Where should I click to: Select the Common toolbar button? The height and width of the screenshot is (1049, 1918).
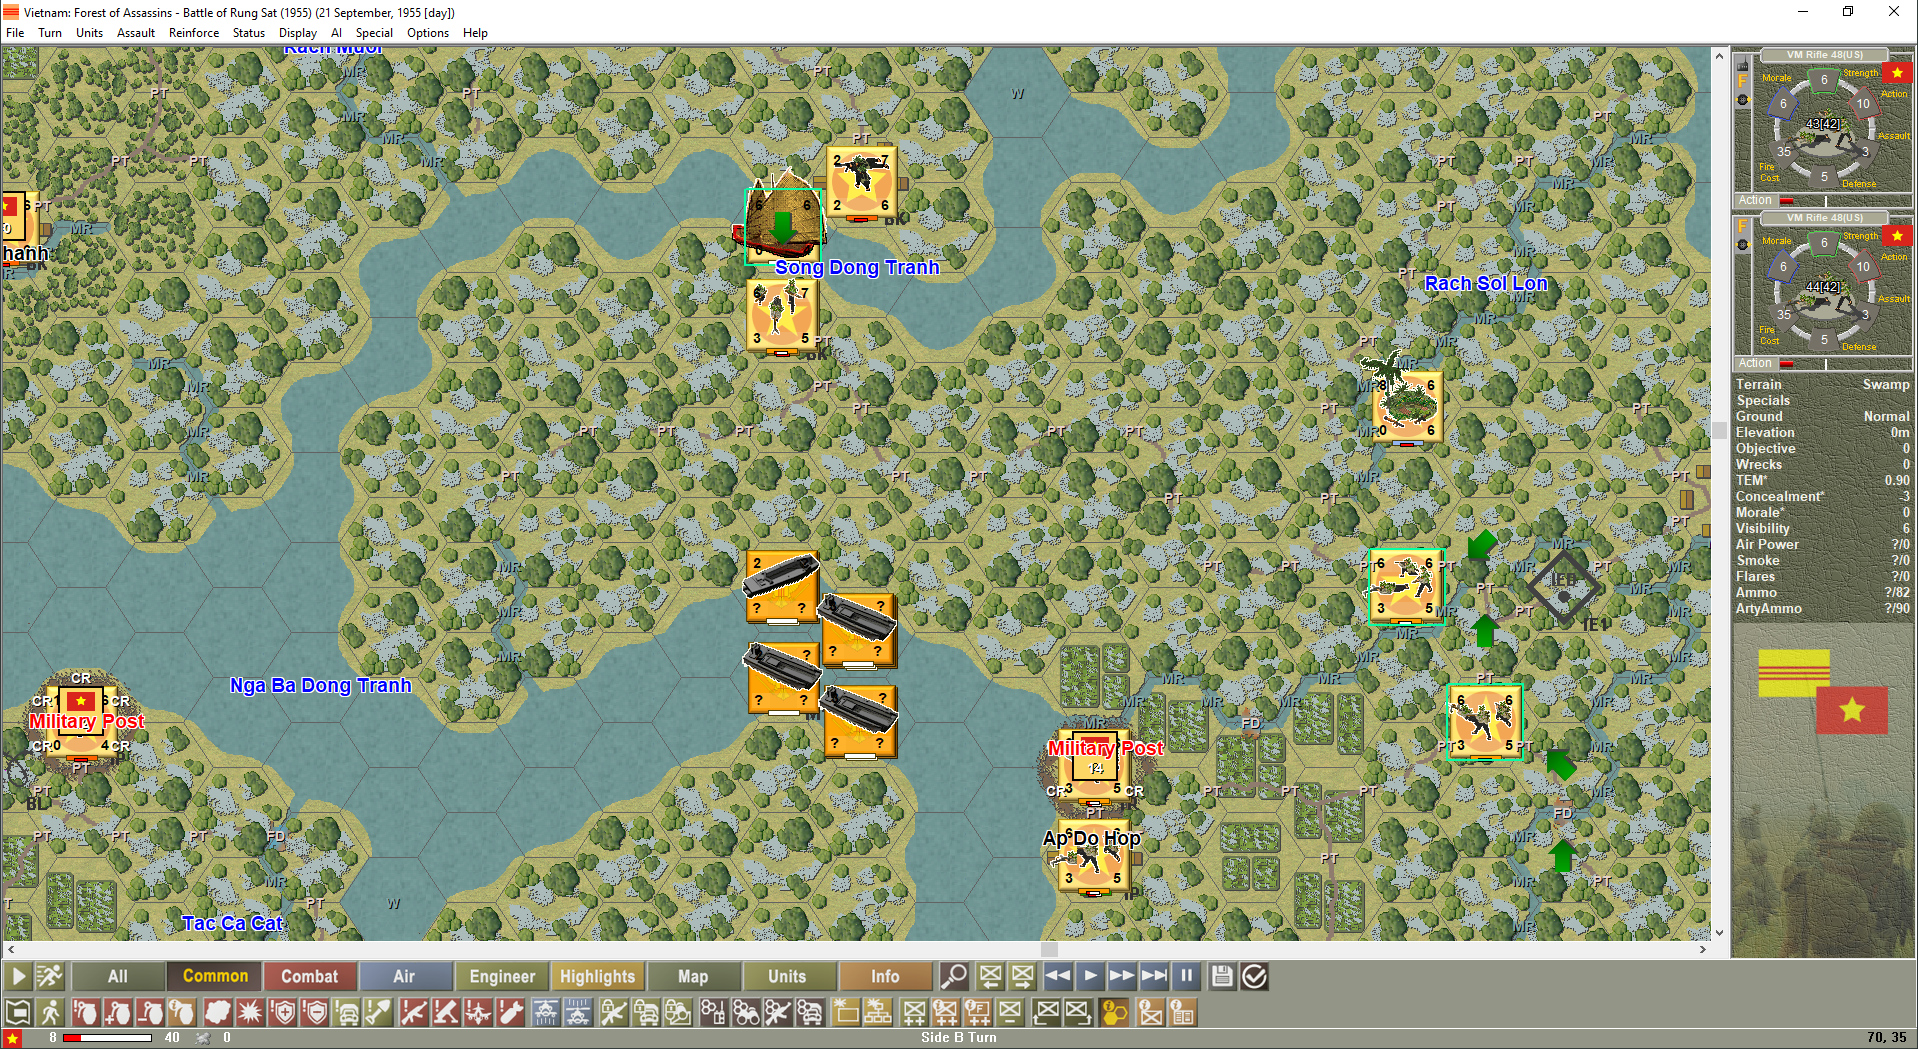coord(215,976)
